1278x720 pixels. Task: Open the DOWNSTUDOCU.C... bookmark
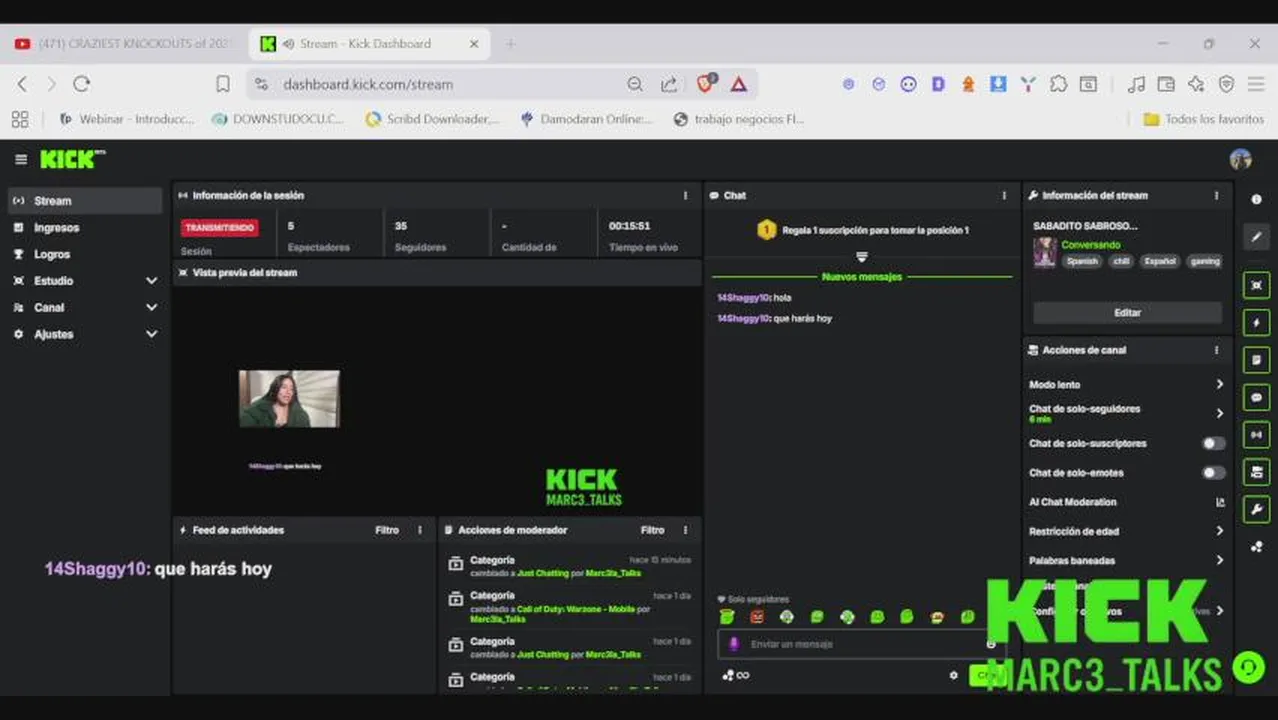pos(277,119)
